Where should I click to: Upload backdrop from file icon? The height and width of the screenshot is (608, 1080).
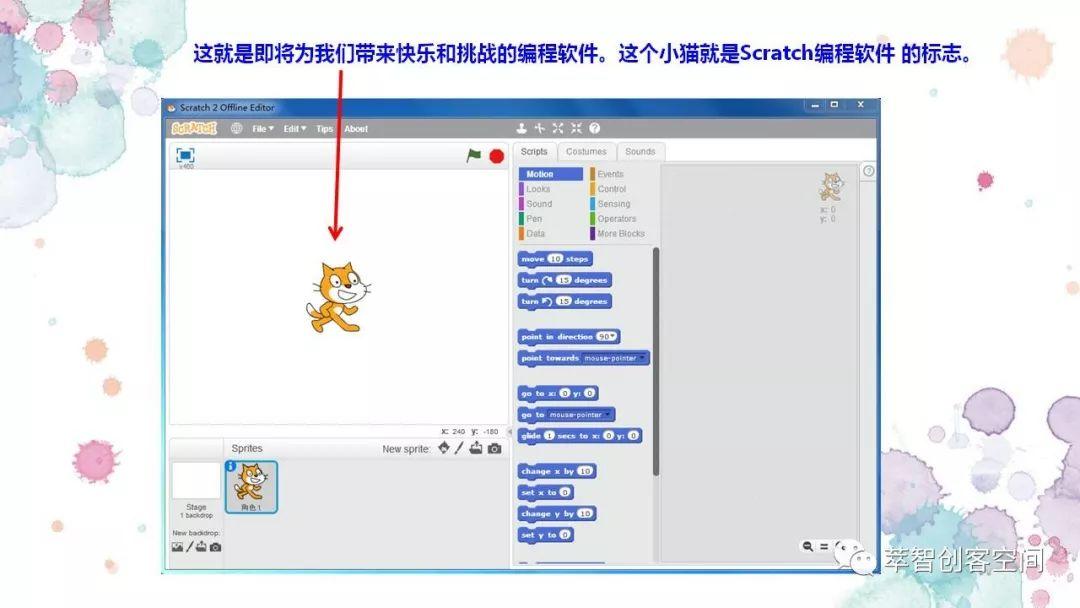(201, 547)
